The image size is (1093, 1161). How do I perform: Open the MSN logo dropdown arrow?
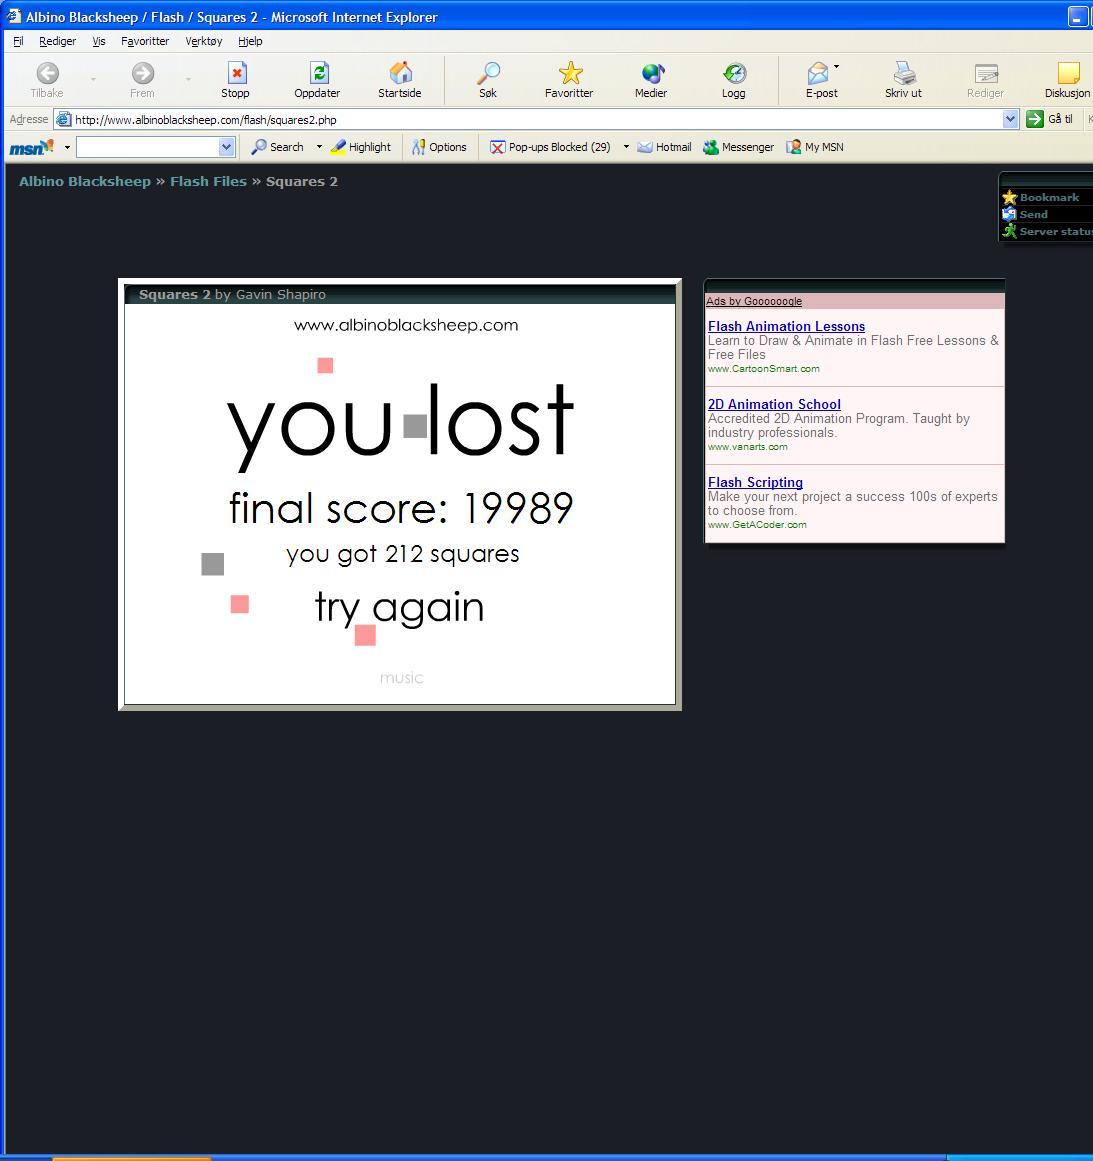[67, 147]
